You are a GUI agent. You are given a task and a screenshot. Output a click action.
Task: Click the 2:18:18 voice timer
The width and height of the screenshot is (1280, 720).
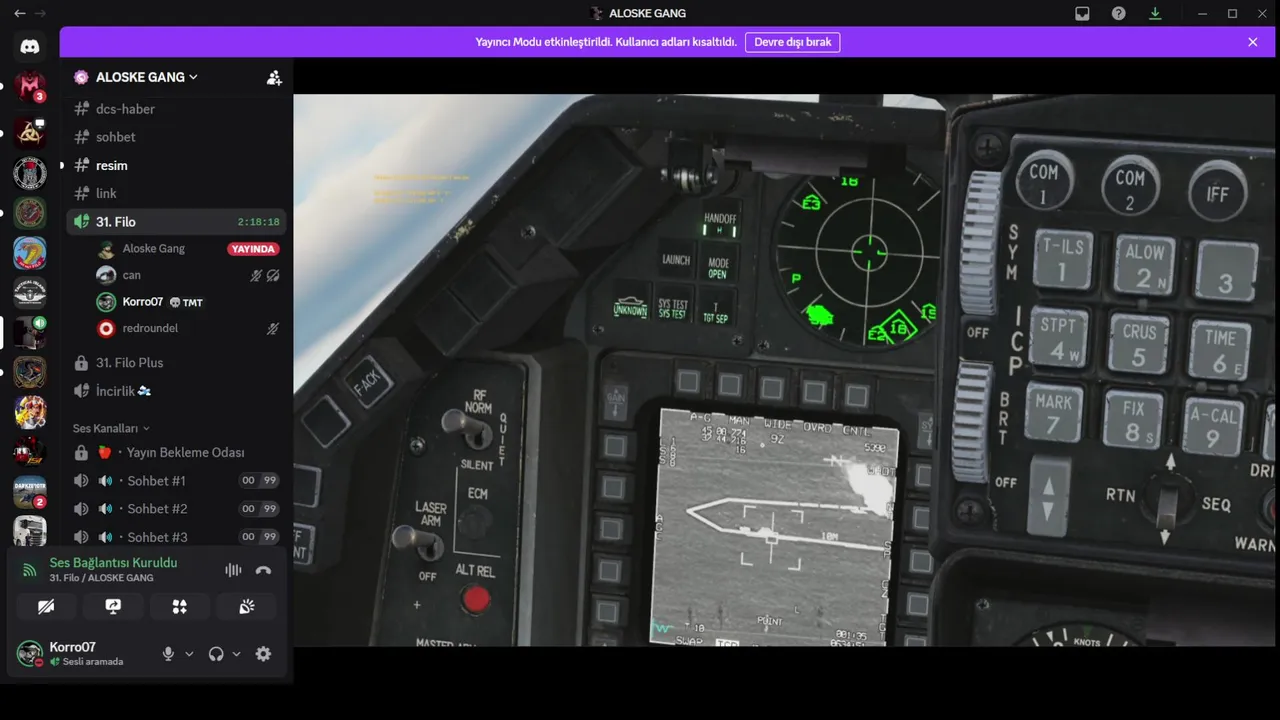click(259, 222)
